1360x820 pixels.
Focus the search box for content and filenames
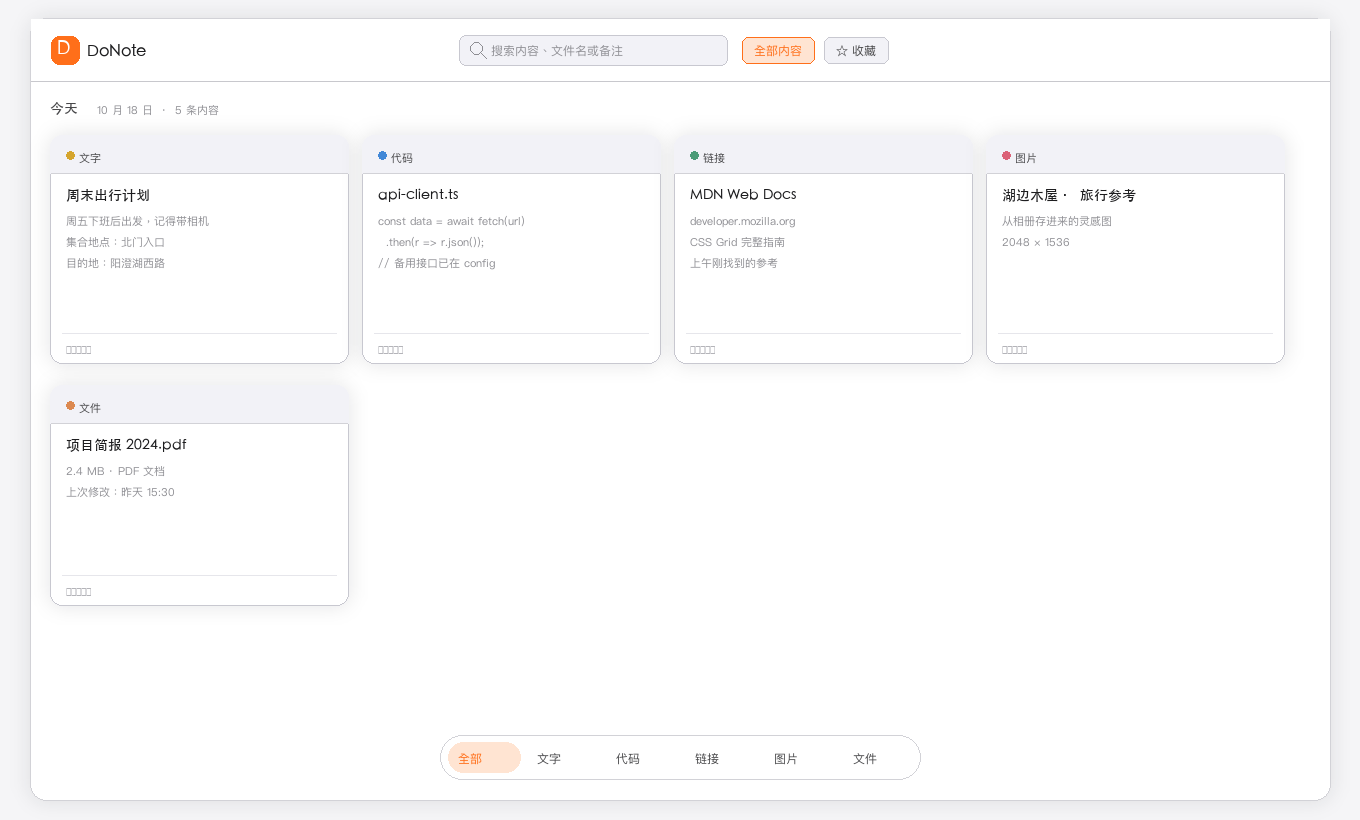pos(593,50)
